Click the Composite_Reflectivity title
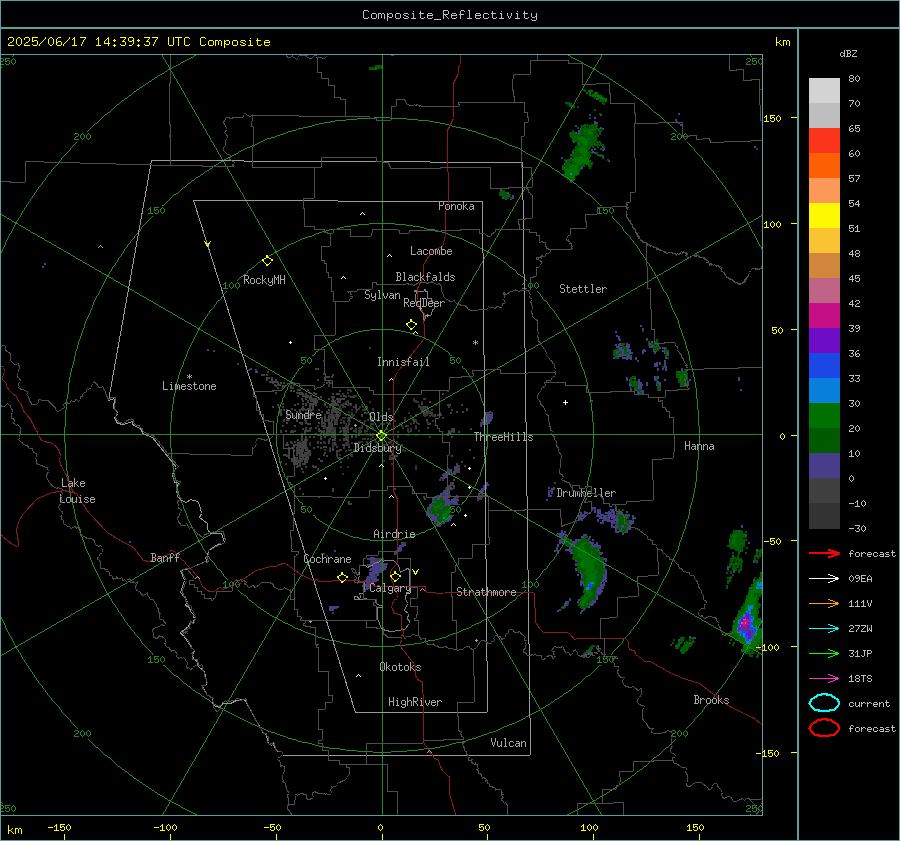Image resolution: width=900 pixels, height=841 pixels. coord(450,15)
